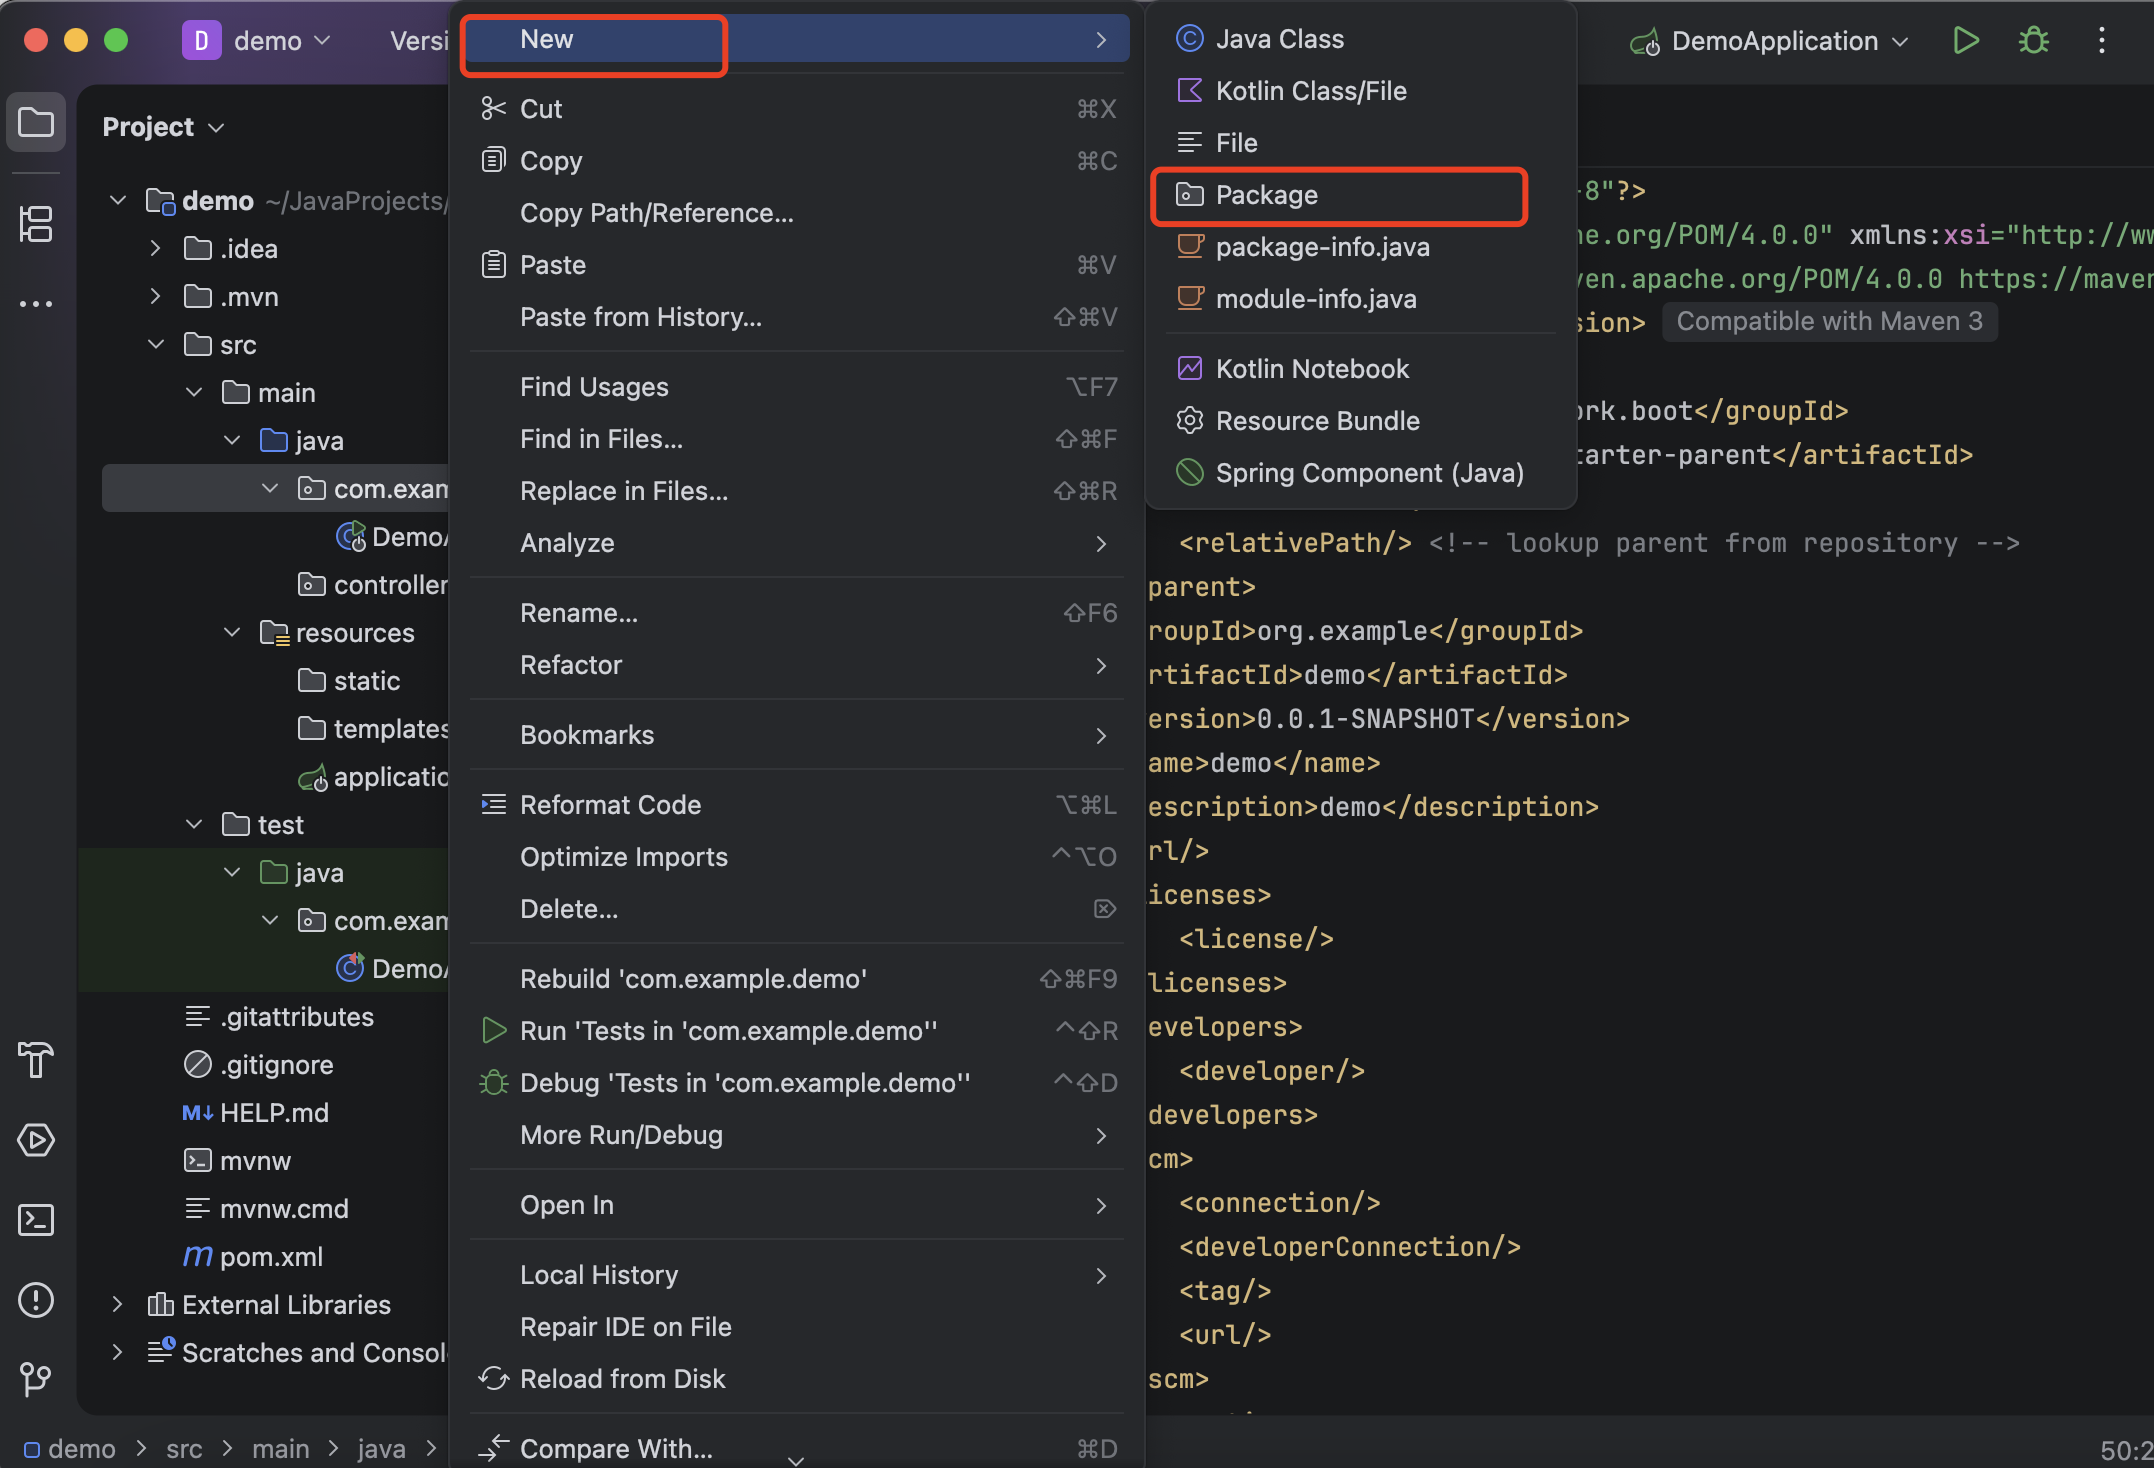Open the Terminal tool window icon
Viewport: 2154px width, 1468px height.
[36, 1220]
